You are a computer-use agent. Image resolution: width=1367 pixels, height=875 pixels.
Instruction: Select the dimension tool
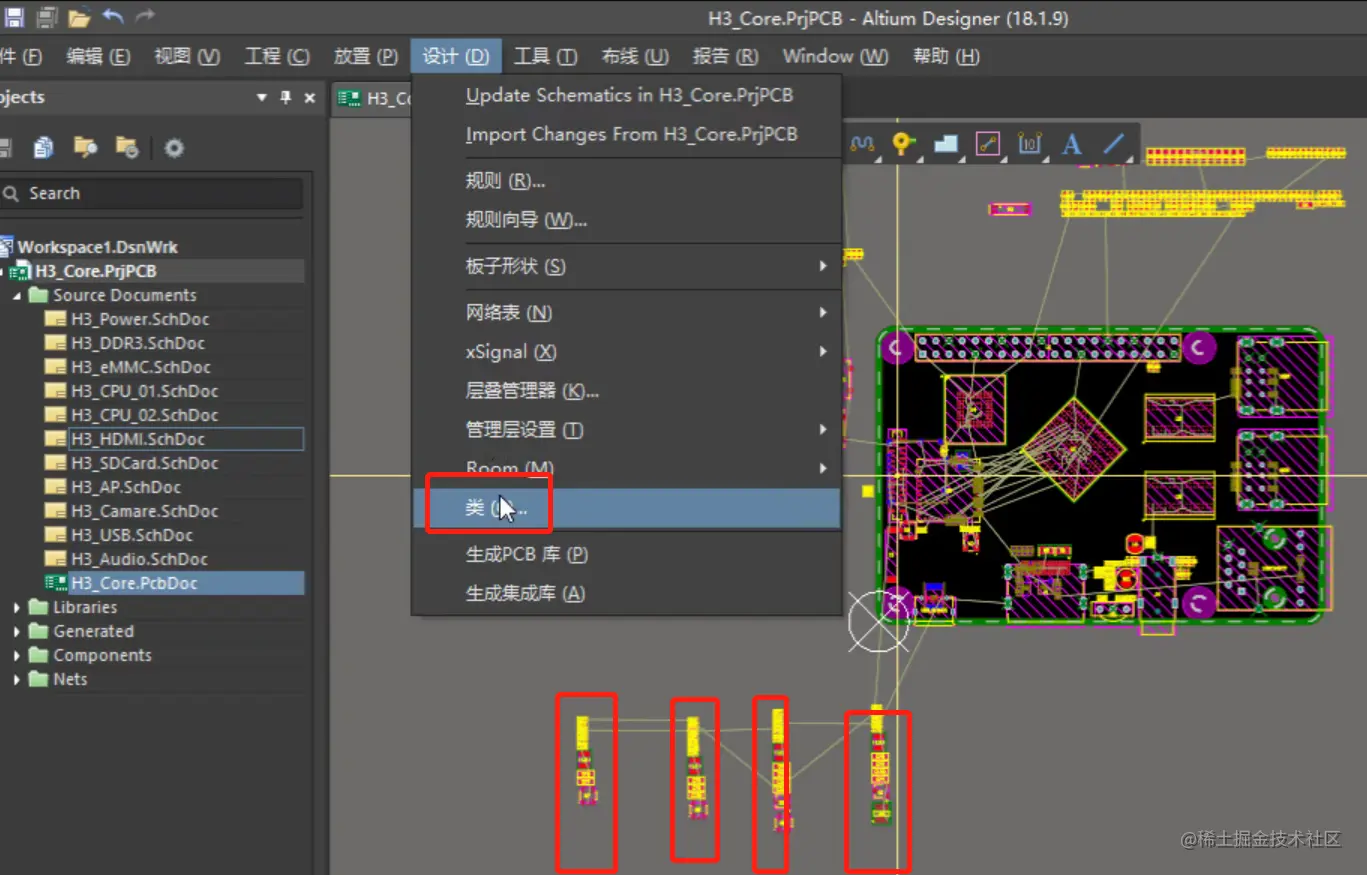[x=1030, y=144]
